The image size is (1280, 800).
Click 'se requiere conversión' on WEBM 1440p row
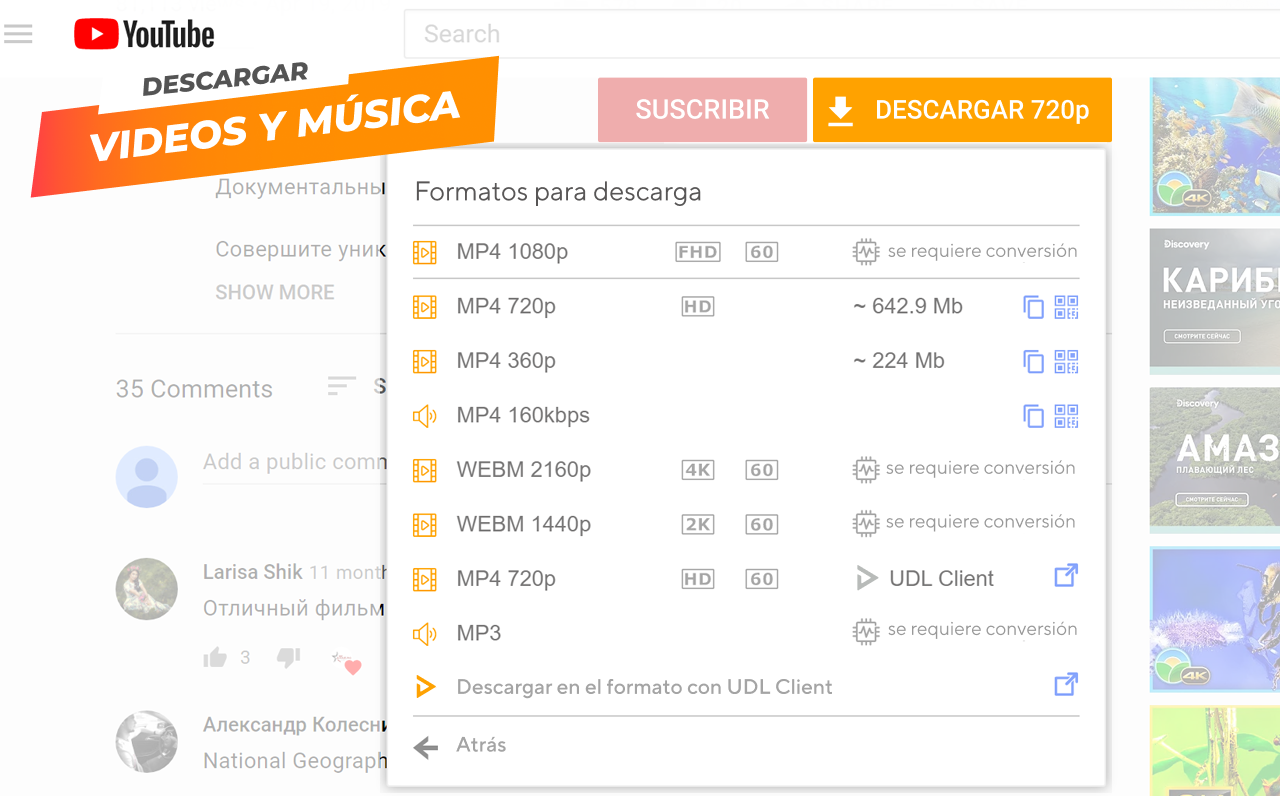tap(981, 522)
